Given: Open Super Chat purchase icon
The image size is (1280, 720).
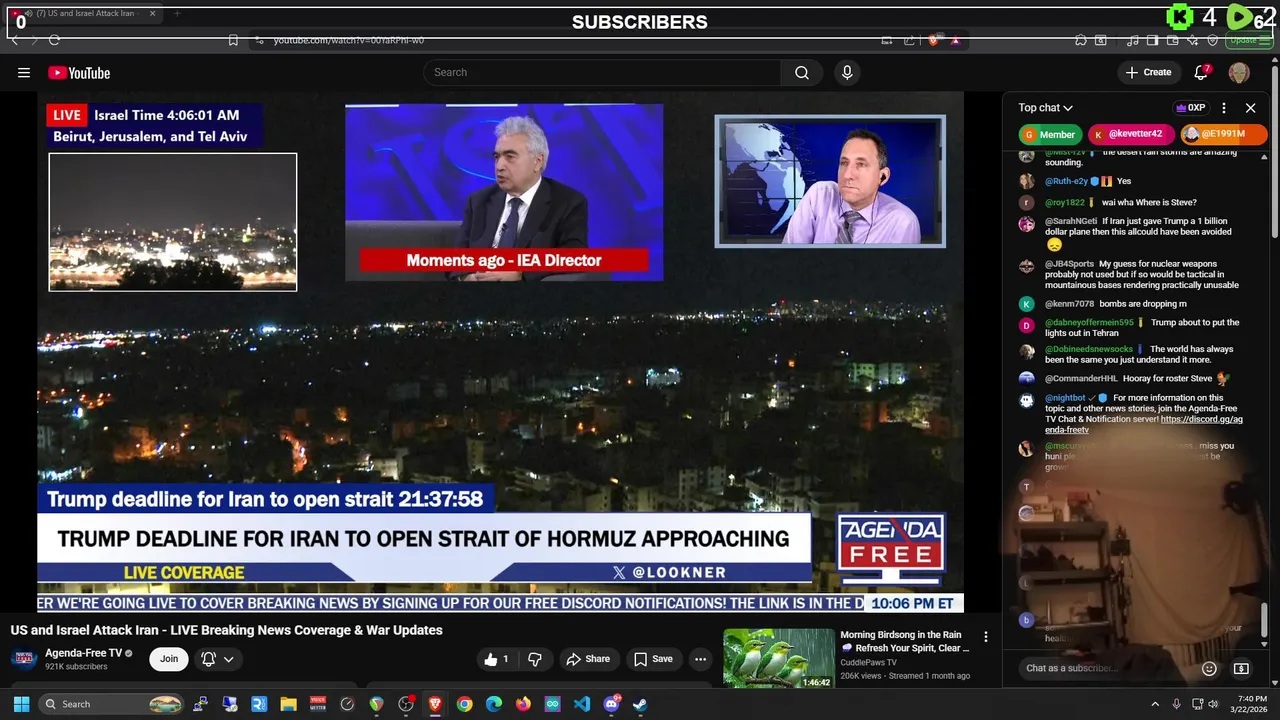Looking at the screenshot, I should point(1241,668).
